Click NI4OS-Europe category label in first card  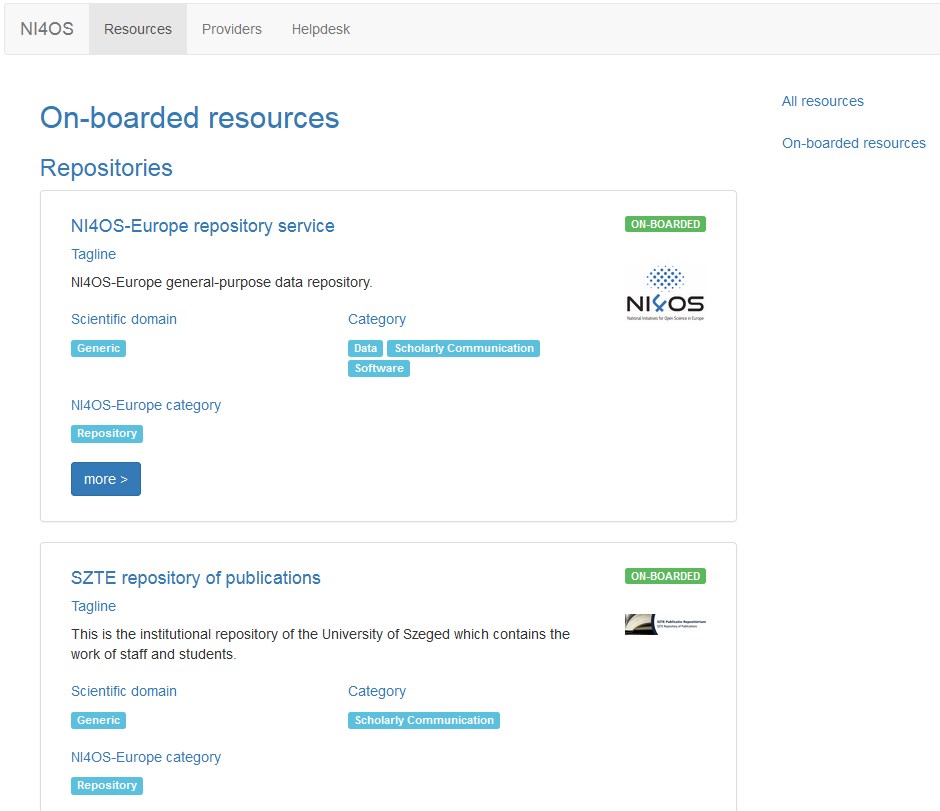pos(146,405)
